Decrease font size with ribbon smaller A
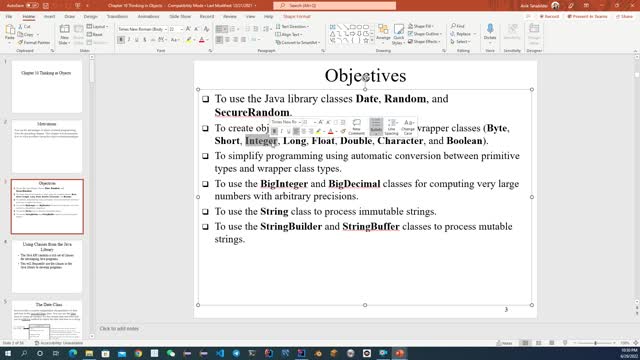Image resolution: width=640 pixels, height=360 pixels. 196,29
